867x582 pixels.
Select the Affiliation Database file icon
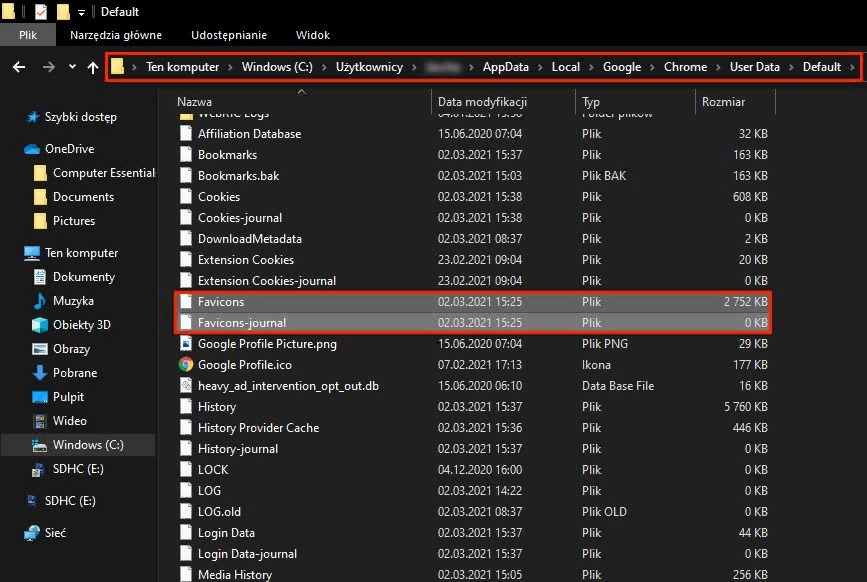pos(186,134)
